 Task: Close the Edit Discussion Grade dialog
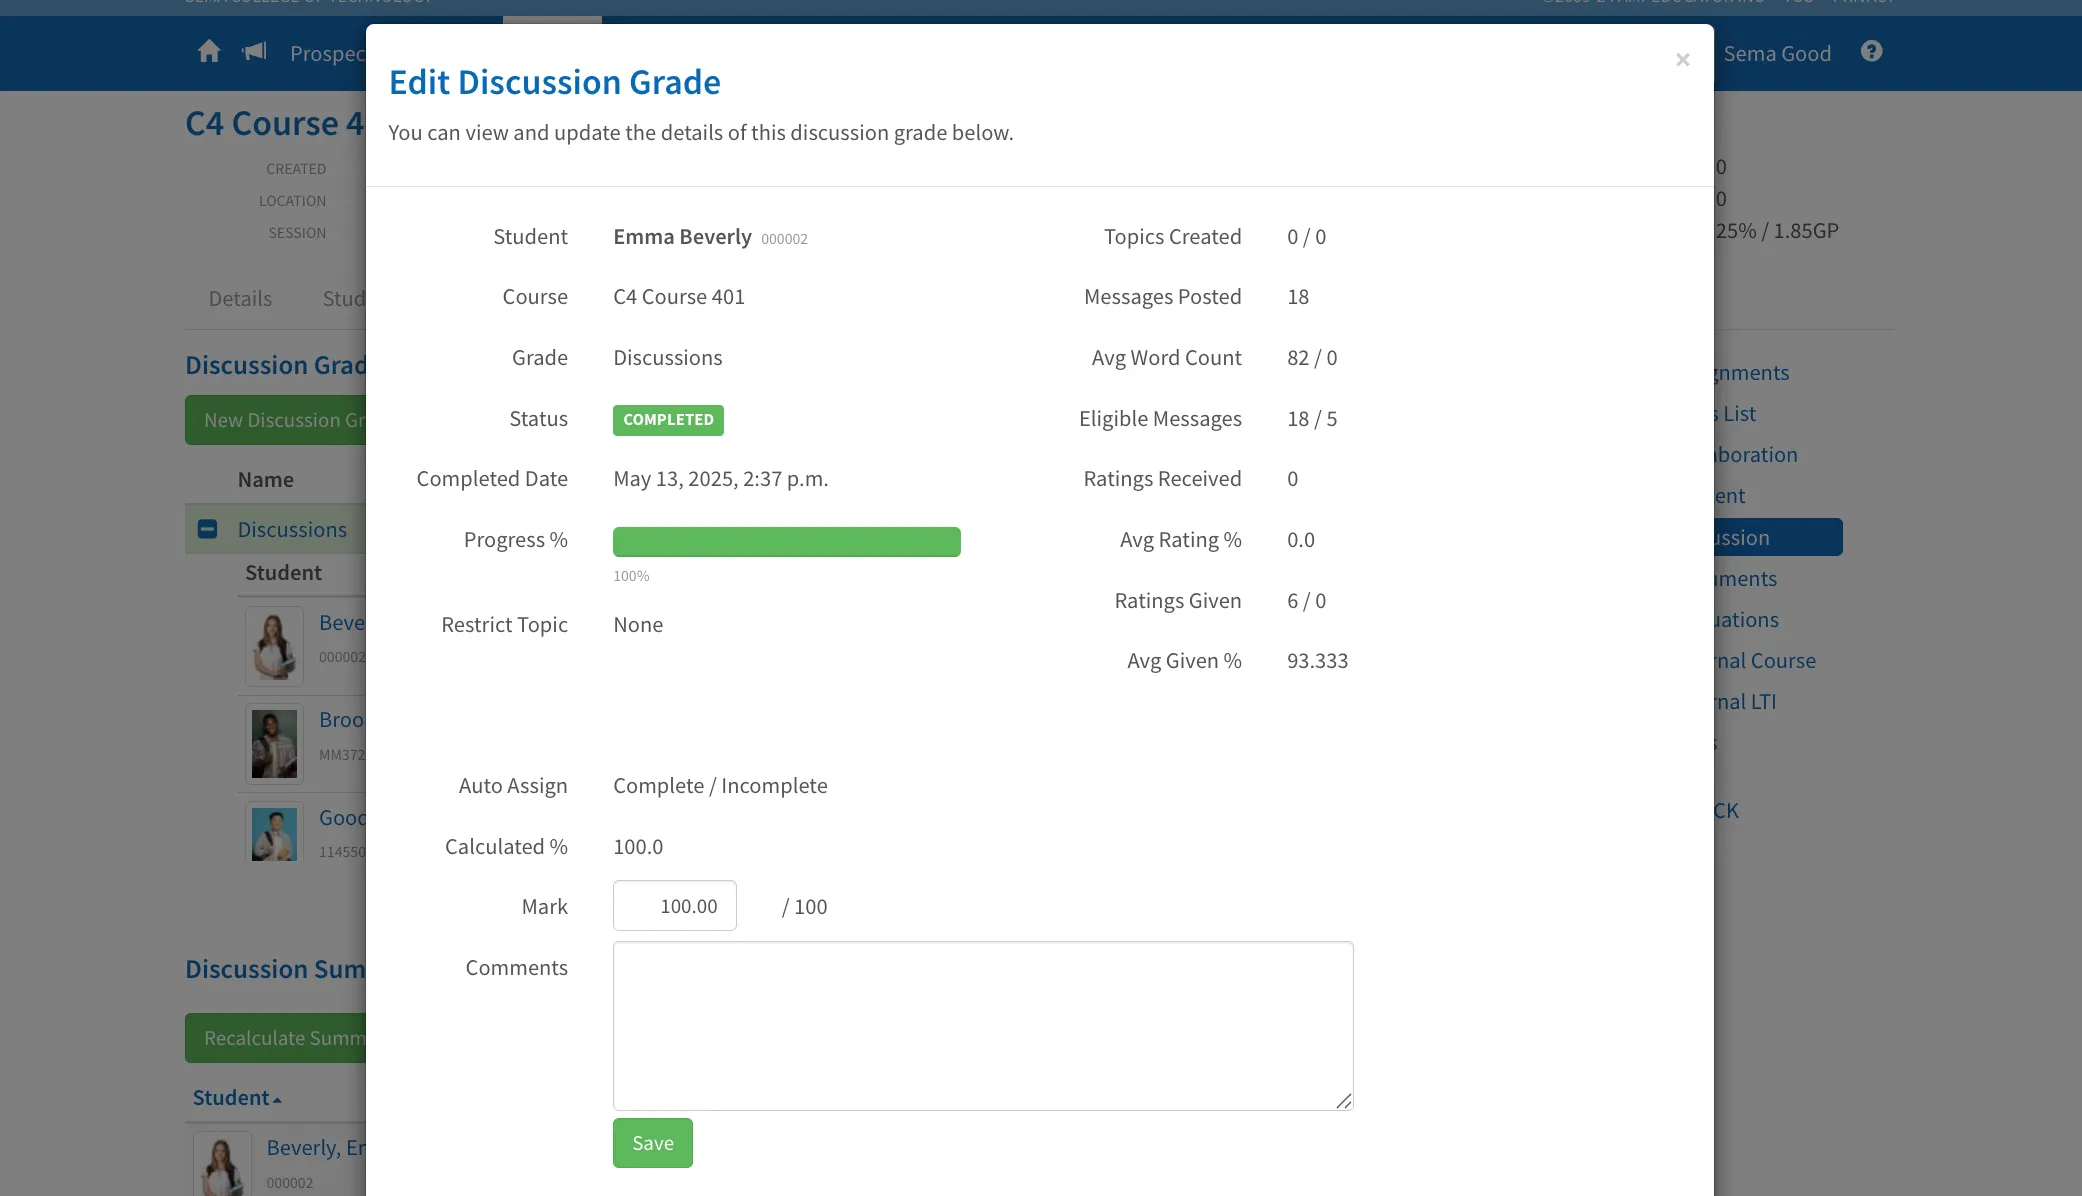tap(1682, 60)
